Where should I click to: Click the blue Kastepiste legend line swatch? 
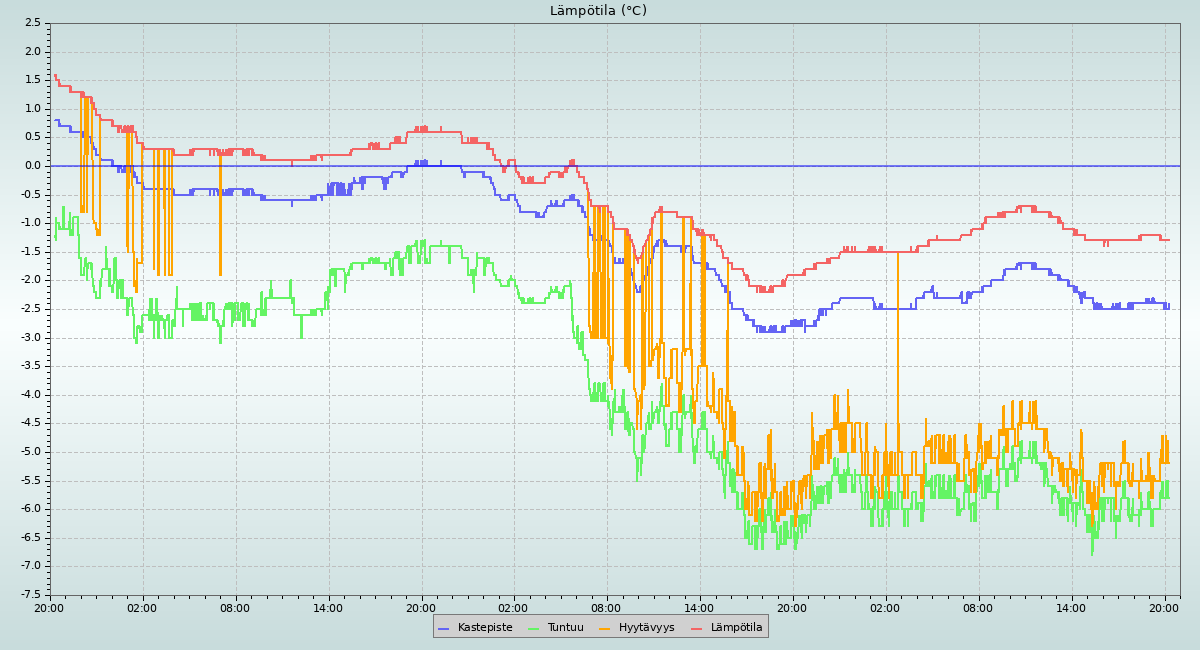click(444, 628)
